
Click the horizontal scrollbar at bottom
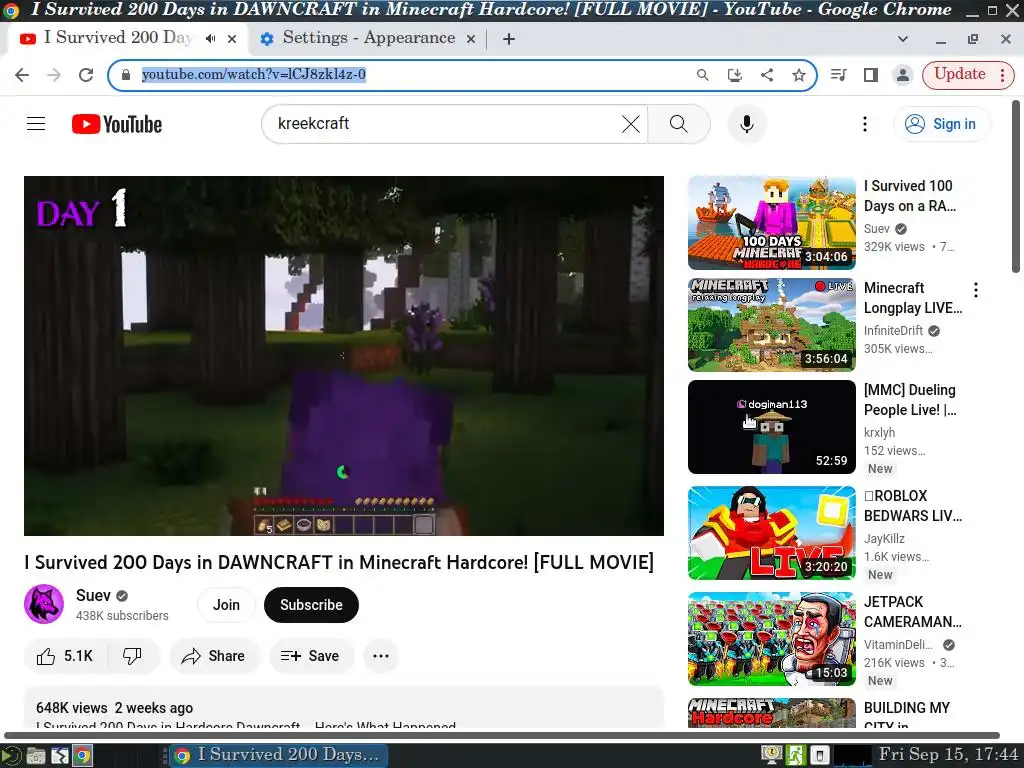click(502, 735)
